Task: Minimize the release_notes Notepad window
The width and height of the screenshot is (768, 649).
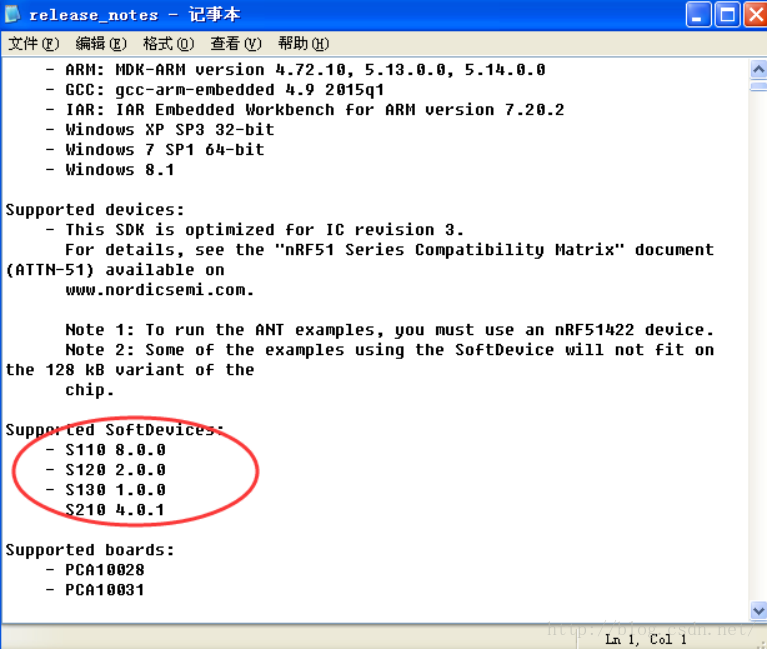Action: [698, 14]
